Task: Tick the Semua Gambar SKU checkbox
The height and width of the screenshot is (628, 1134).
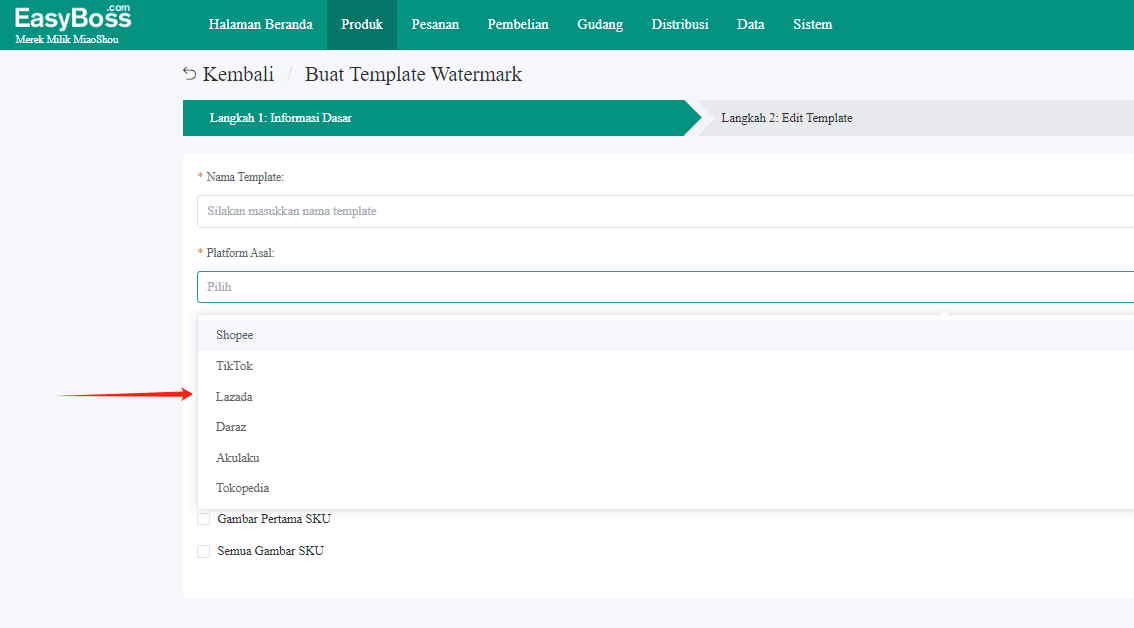Action: [204, 551]
